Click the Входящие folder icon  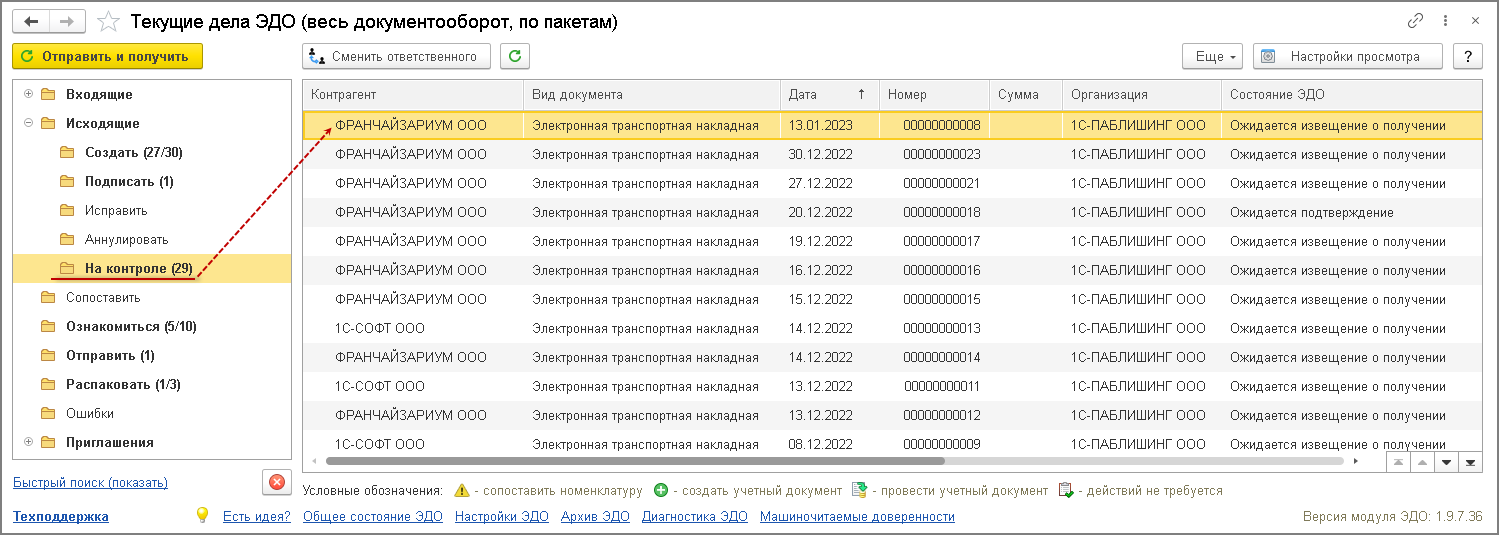[47, 94]
